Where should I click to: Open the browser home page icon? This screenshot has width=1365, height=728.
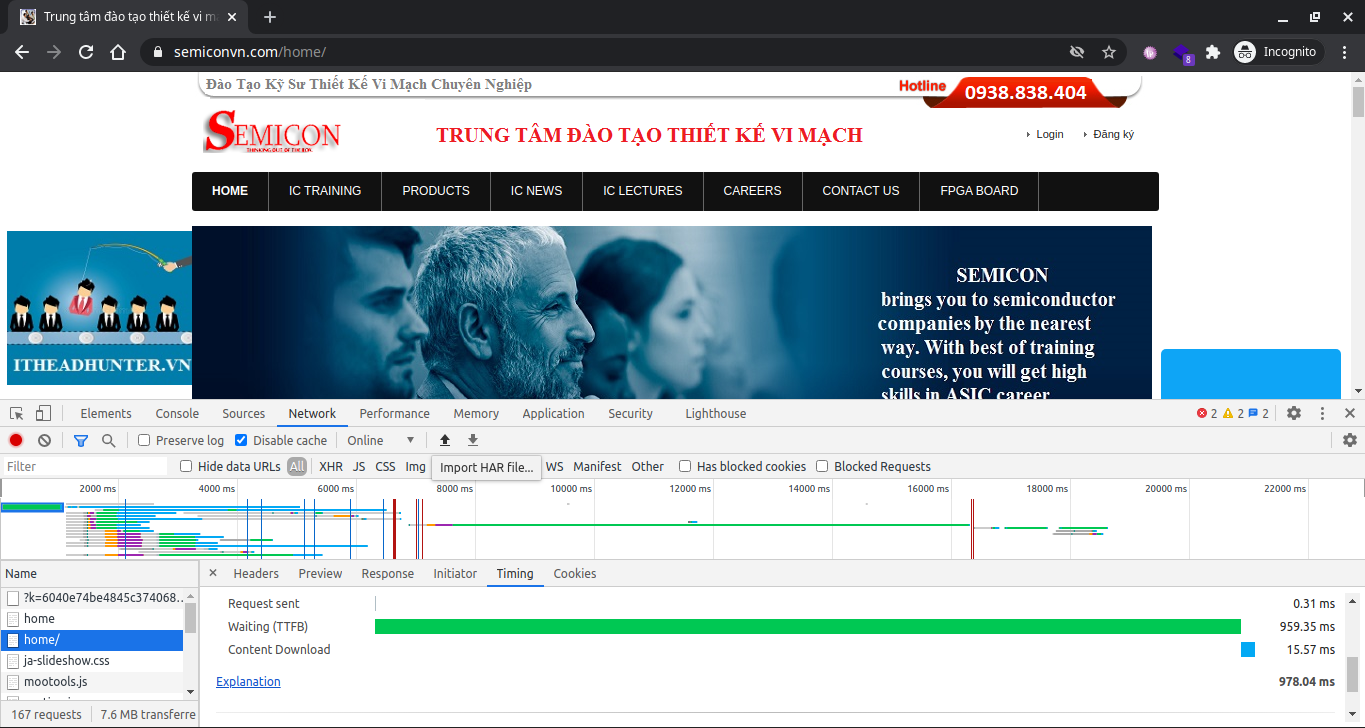118,52
